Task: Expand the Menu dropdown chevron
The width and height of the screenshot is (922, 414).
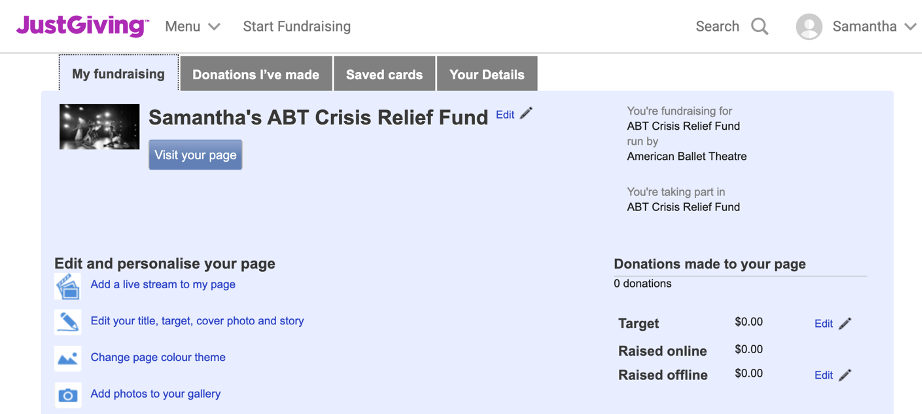Action: click(214, 27)
